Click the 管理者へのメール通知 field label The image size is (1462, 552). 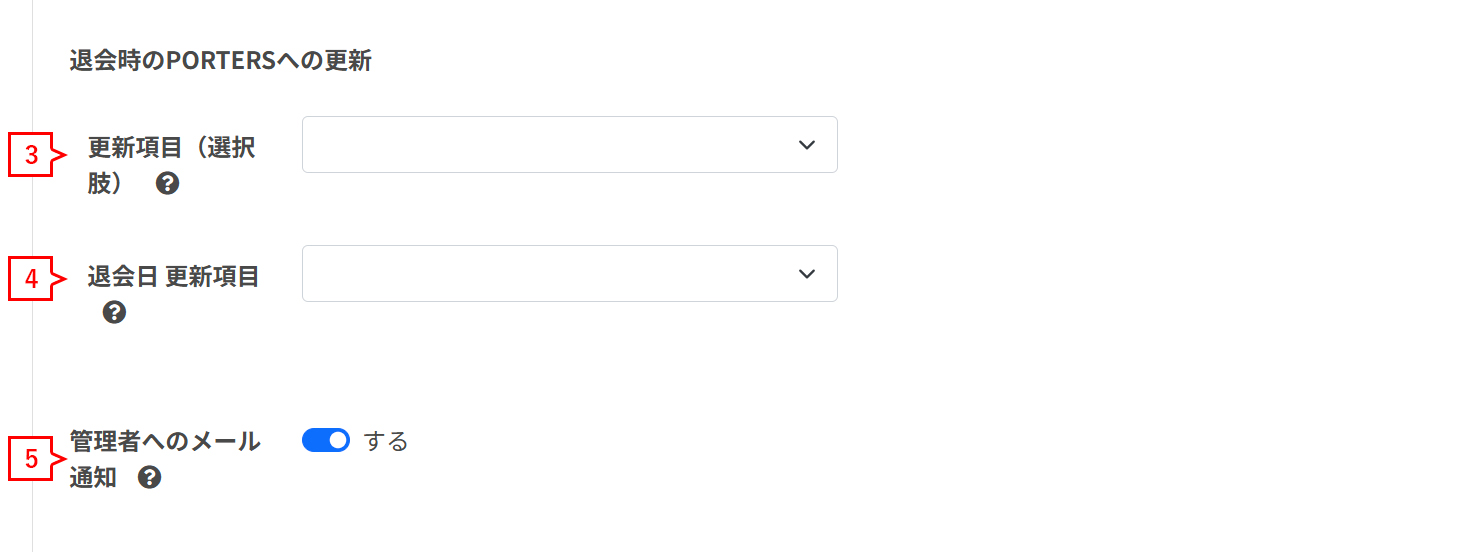[165, 459]
